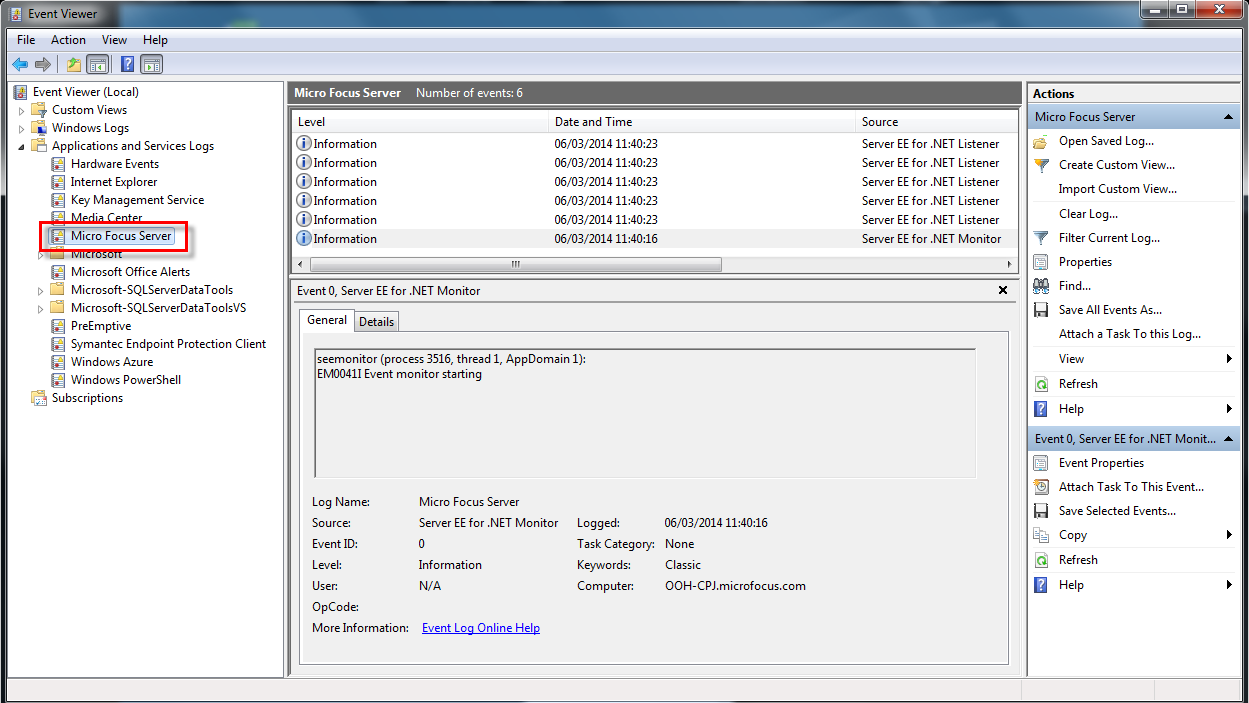Click the Back arrow in the toolbar
This screenshot has height=703, width=1249.
[x=20, y=65]
